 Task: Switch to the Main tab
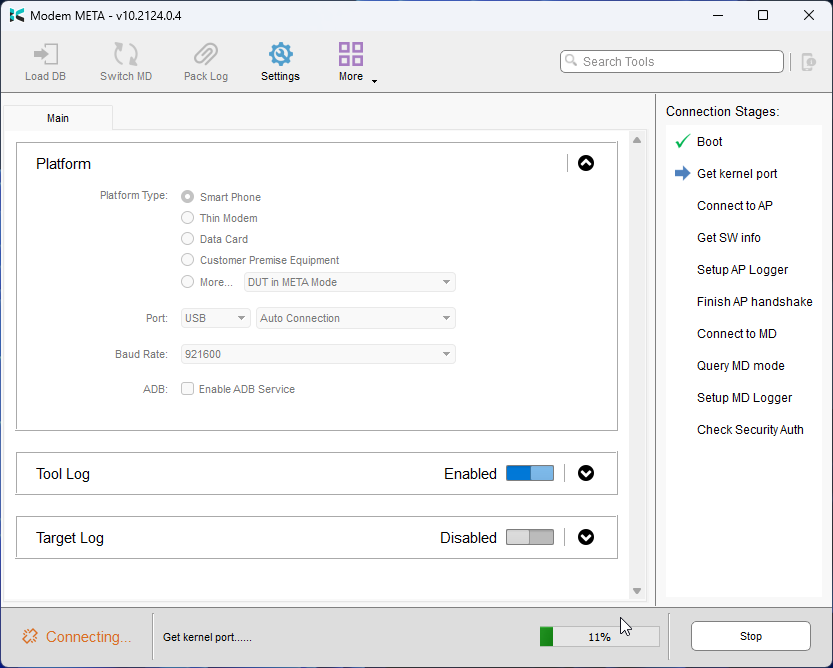57,117
